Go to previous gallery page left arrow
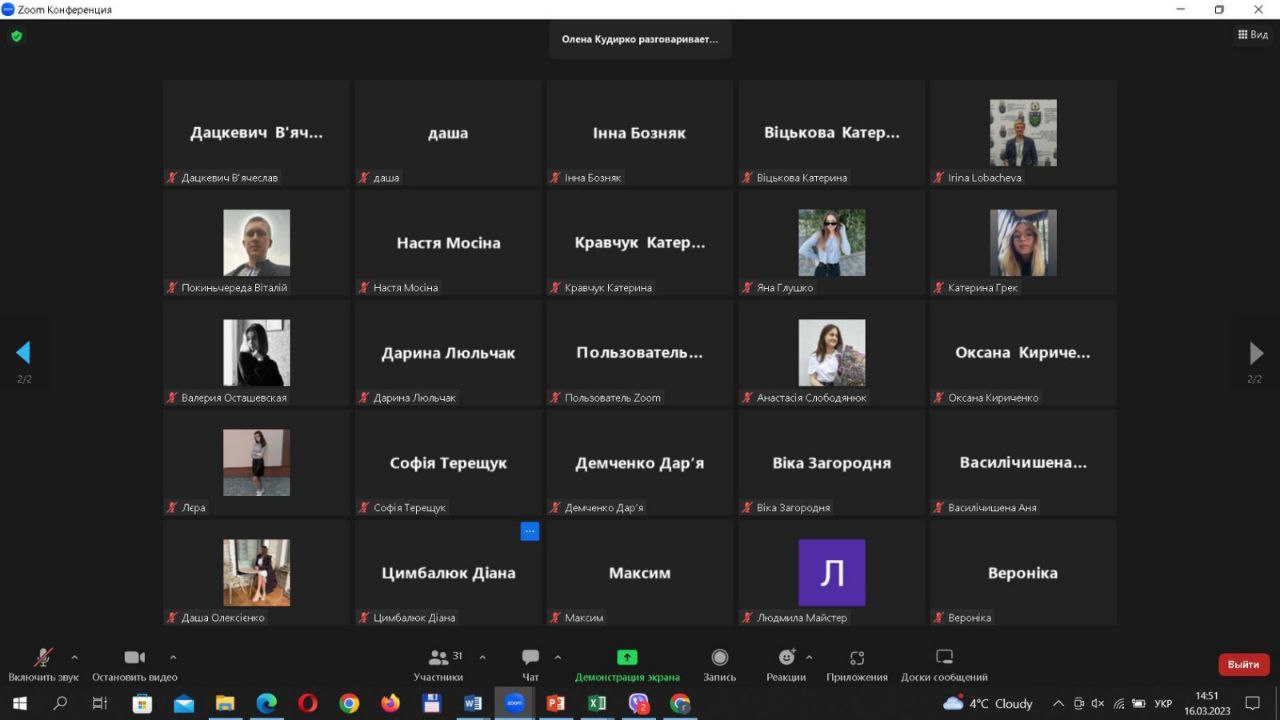Image resolution: width=1280 pixels, height=720 pixels. click(23, 353)
